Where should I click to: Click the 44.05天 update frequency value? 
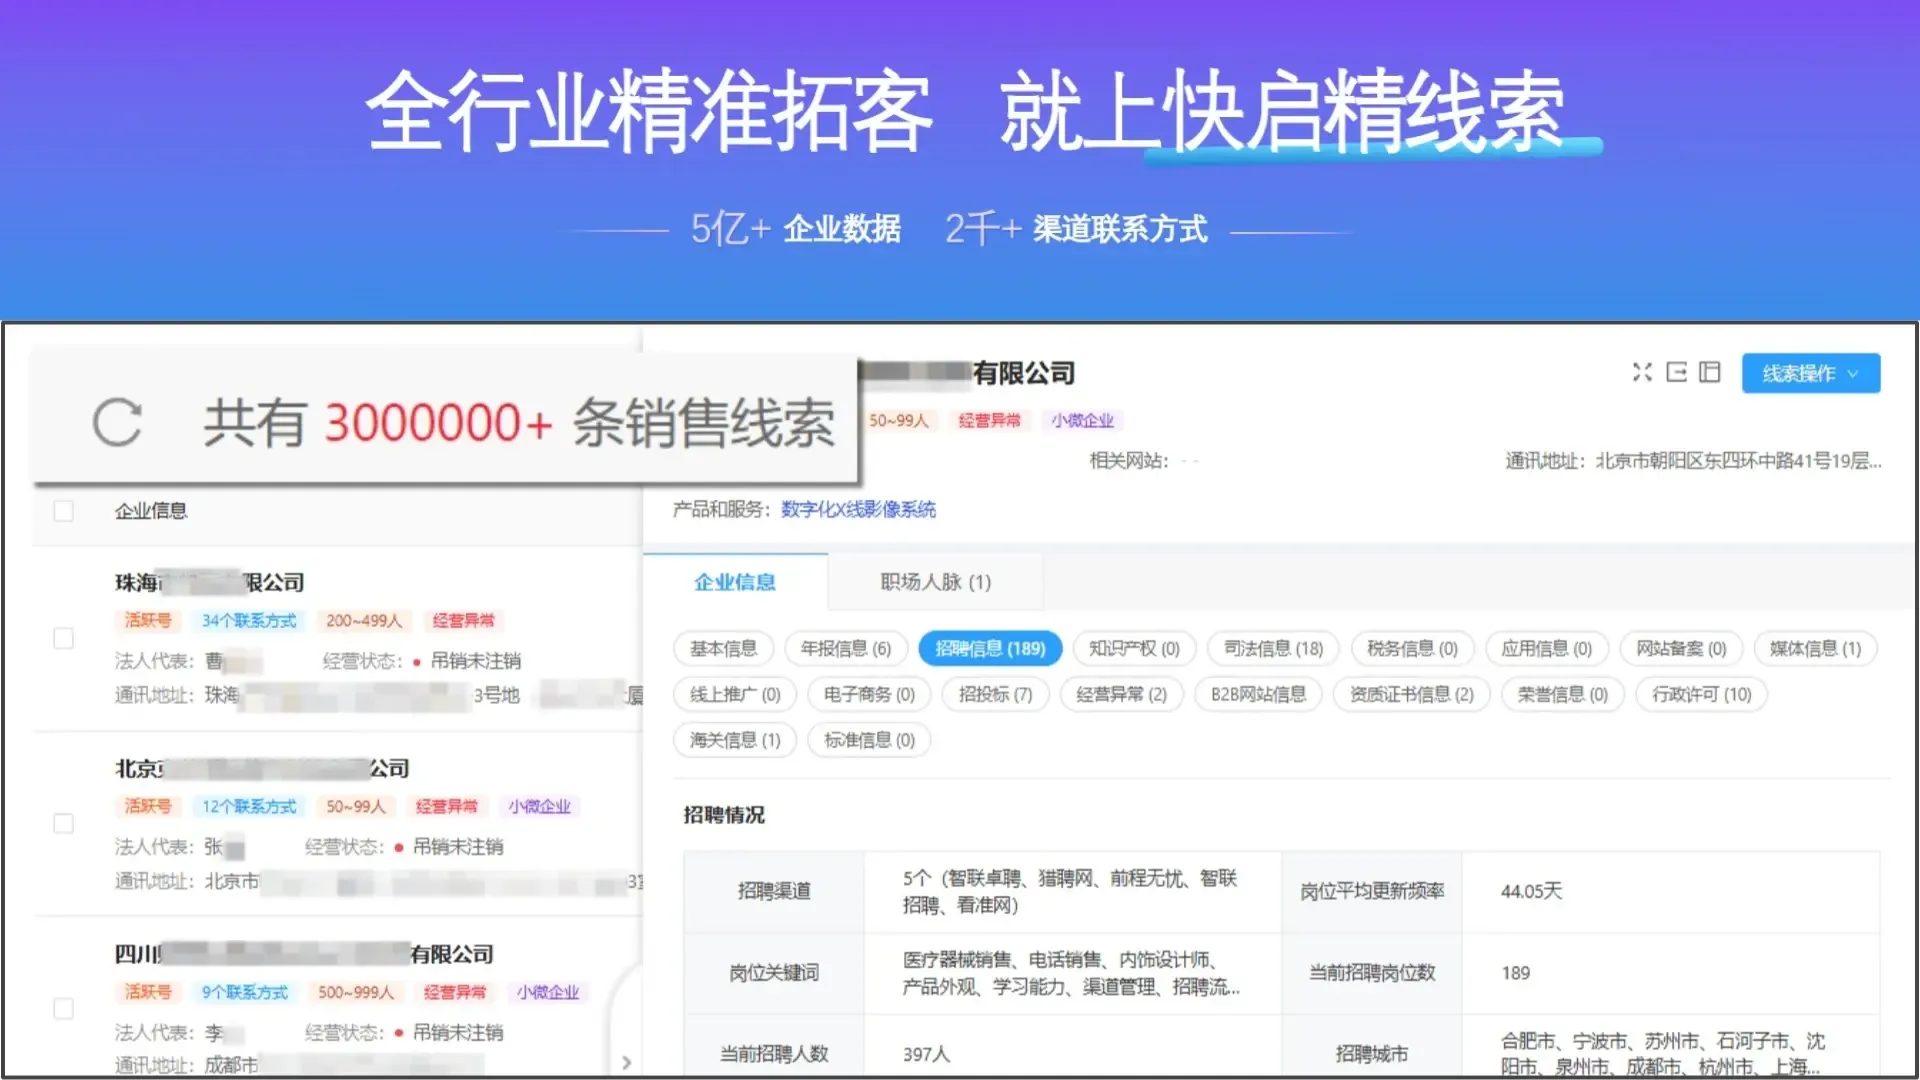tap(1530, 891)
